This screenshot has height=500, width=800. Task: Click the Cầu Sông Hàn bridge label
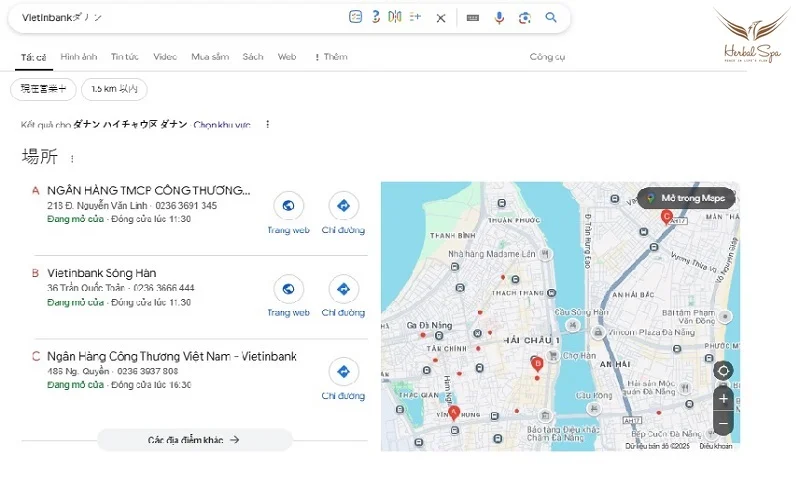(581, 312)
